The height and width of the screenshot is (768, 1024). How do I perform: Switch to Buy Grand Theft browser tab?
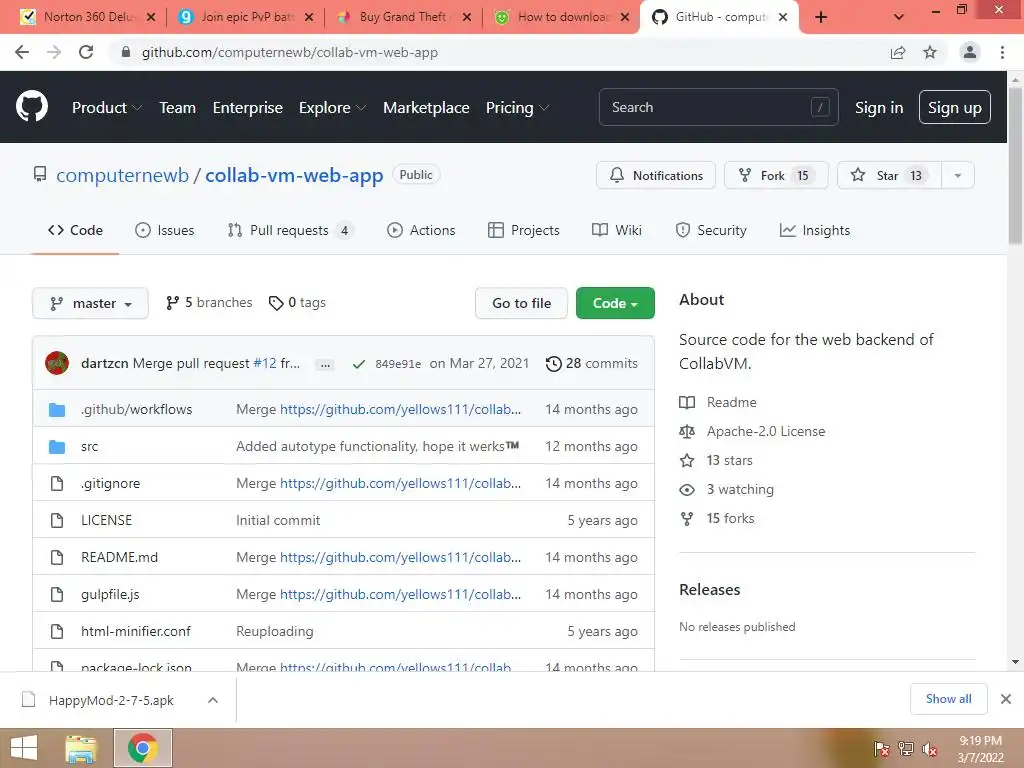click(403, 18)
